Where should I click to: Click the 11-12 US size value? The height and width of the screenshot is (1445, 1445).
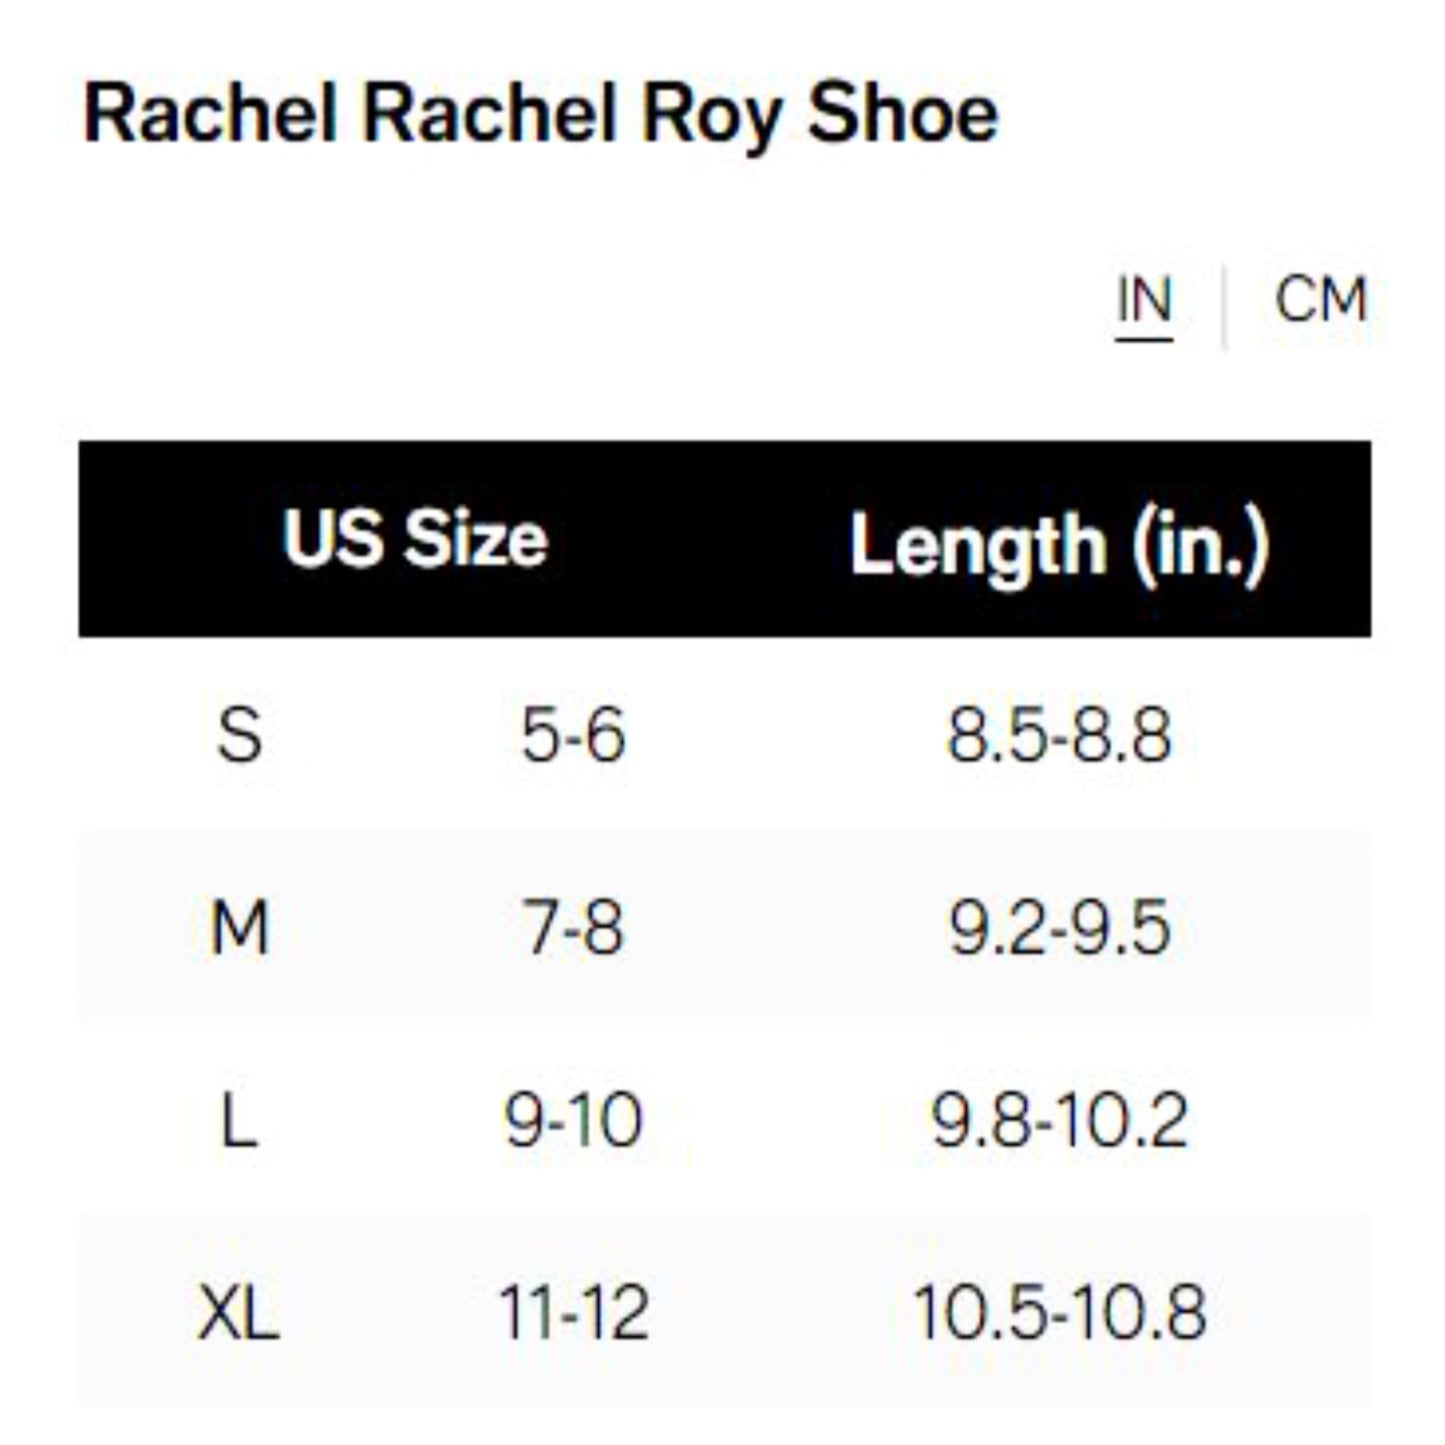[x=573, y=1312]
